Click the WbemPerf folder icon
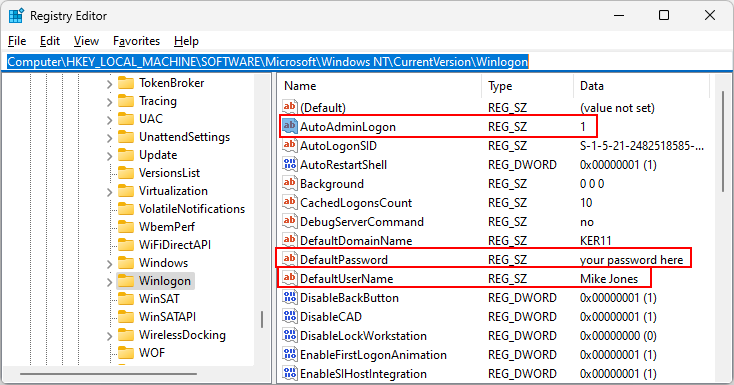Image resolution: width=734 pixels, height=385 pixels. coord(126,227)
